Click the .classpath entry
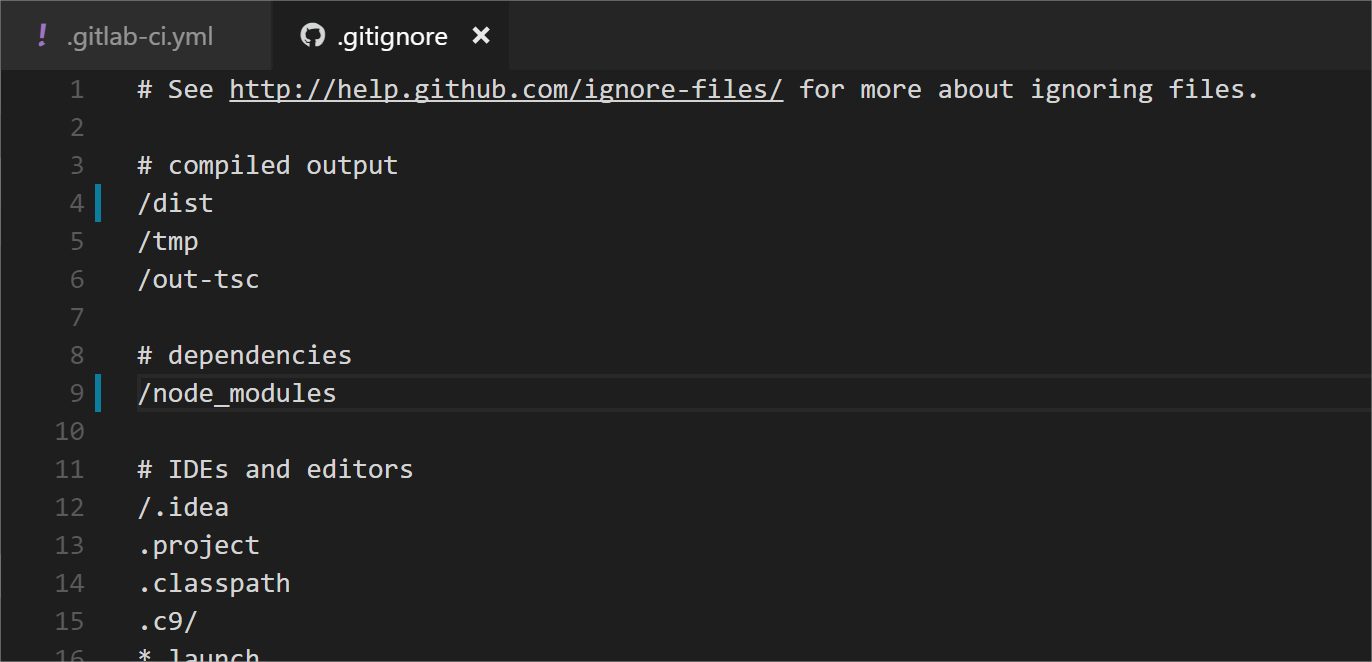Screen dimensions: 1372x662 pyautogui.click(x=214, y=584)
